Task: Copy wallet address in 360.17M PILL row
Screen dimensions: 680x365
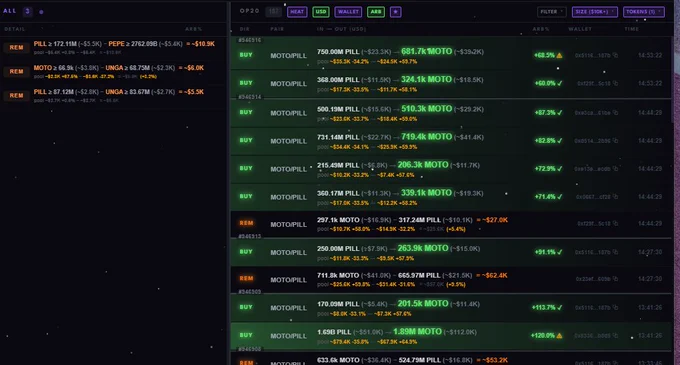Action: pyautogui.click(x=615, y=197)
